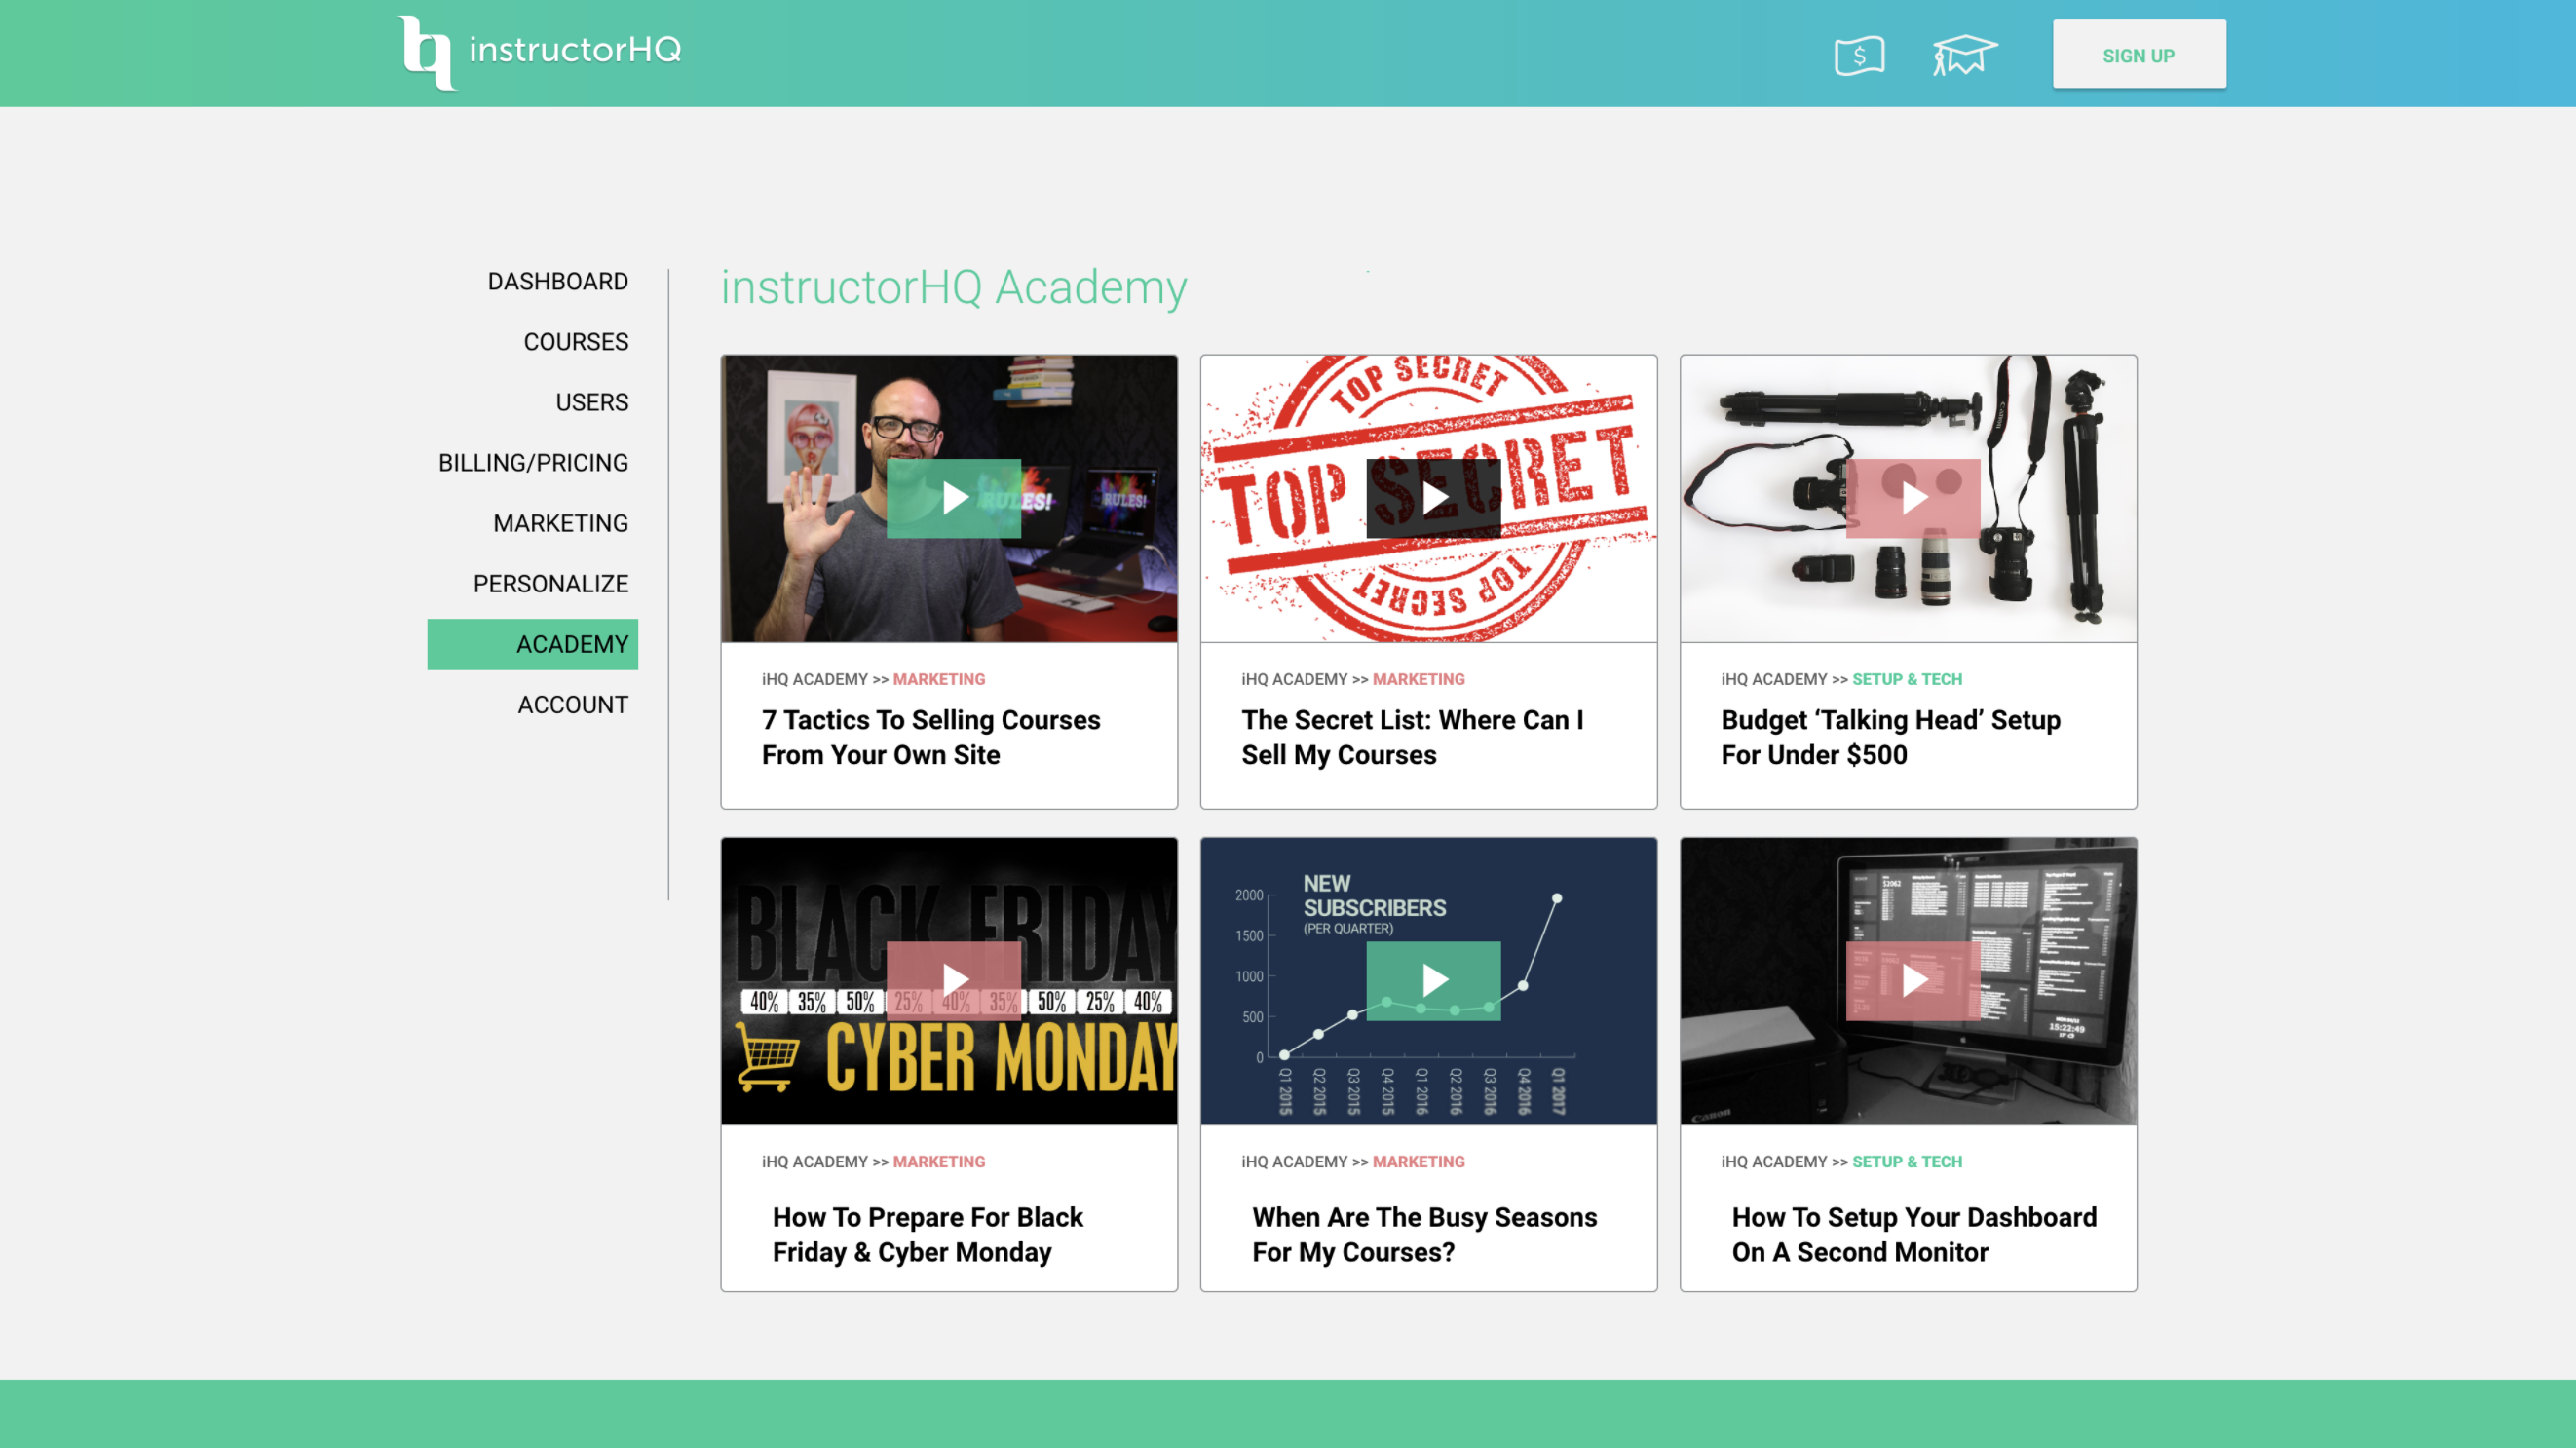The height and width of the screenshot is (1448, 2576).
Task: Open the Account sidebar item
Action: pos(572,705)
